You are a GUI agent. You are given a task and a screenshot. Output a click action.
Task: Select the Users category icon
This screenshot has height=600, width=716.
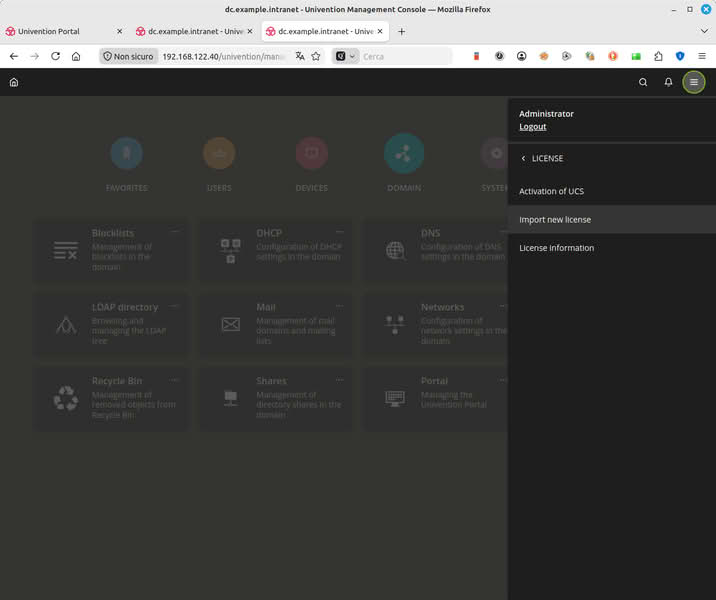click(219, 153)
